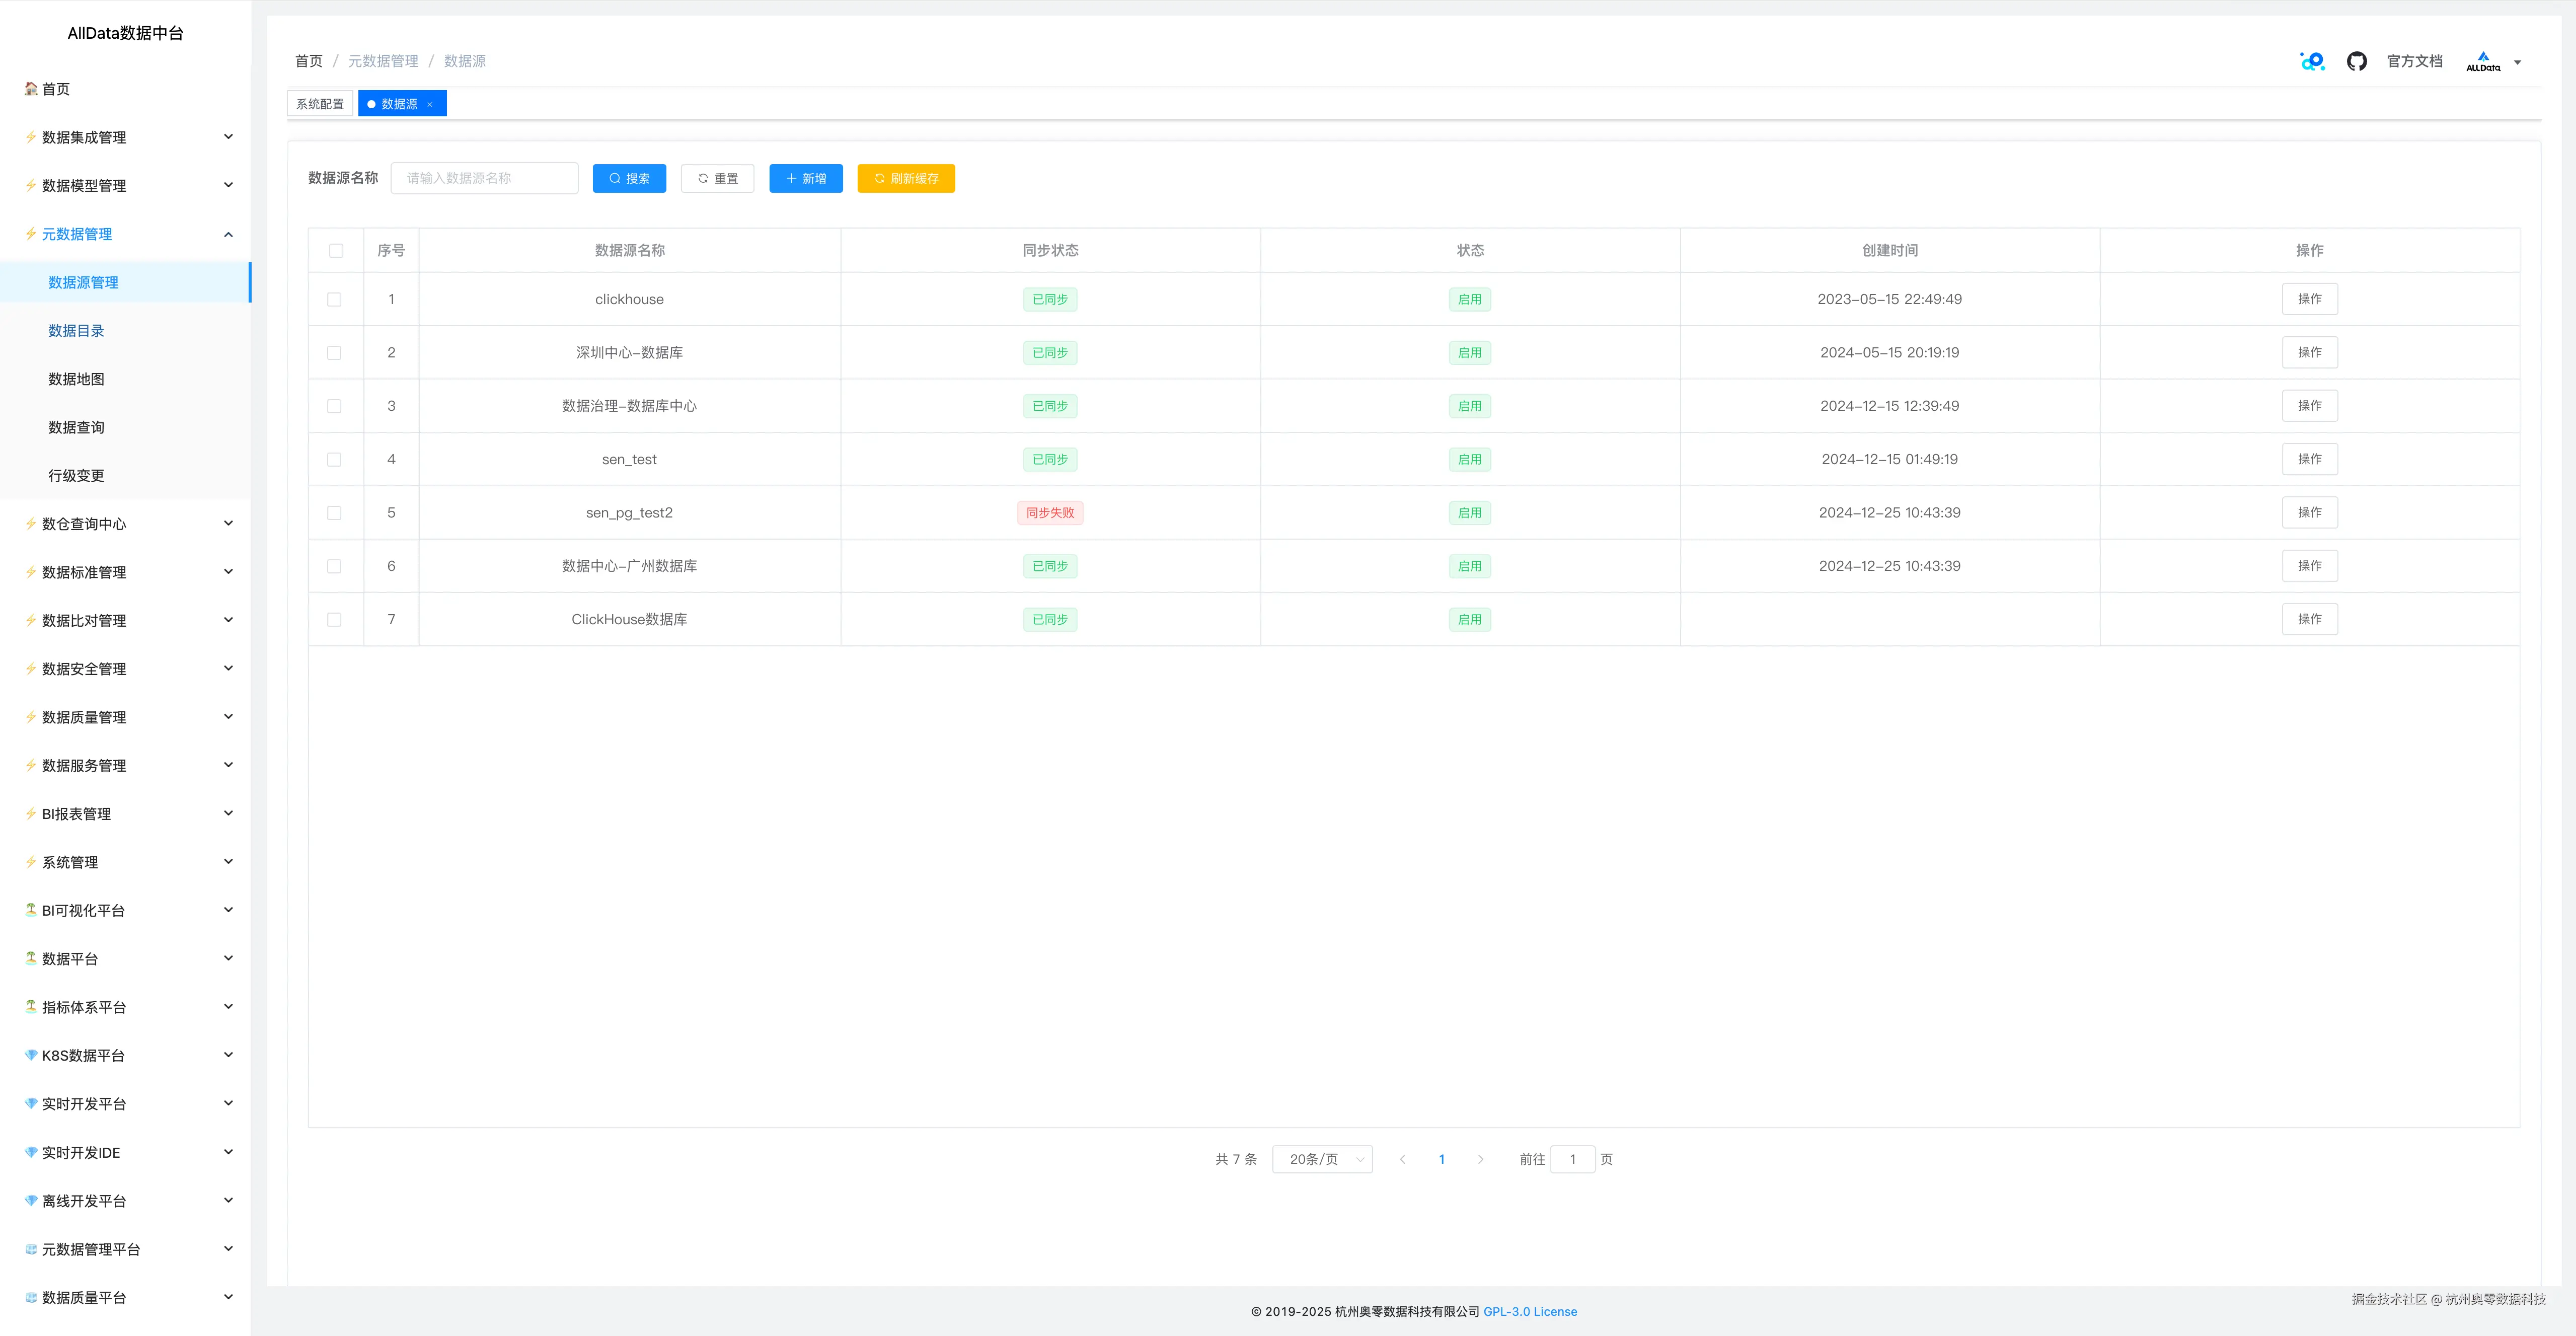Click the 元数据管理平台 sidebar icon
This screenshot has width=2576, height=1336.
tap(31, 1249)
